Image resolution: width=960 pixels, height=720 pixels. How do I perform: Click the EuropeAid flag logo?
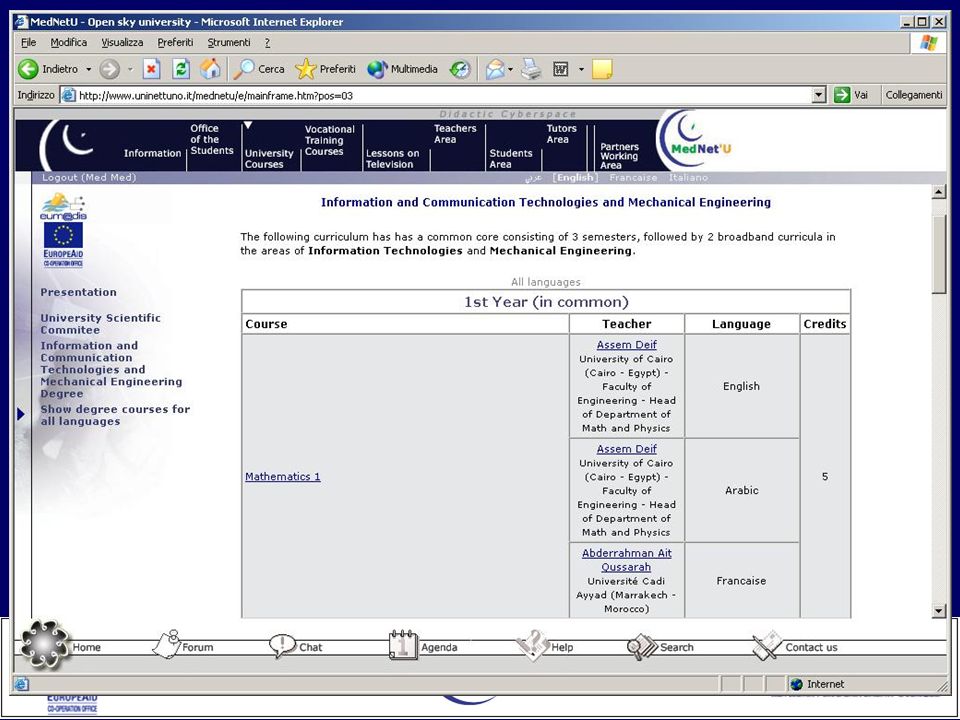[x=63, y=245]
